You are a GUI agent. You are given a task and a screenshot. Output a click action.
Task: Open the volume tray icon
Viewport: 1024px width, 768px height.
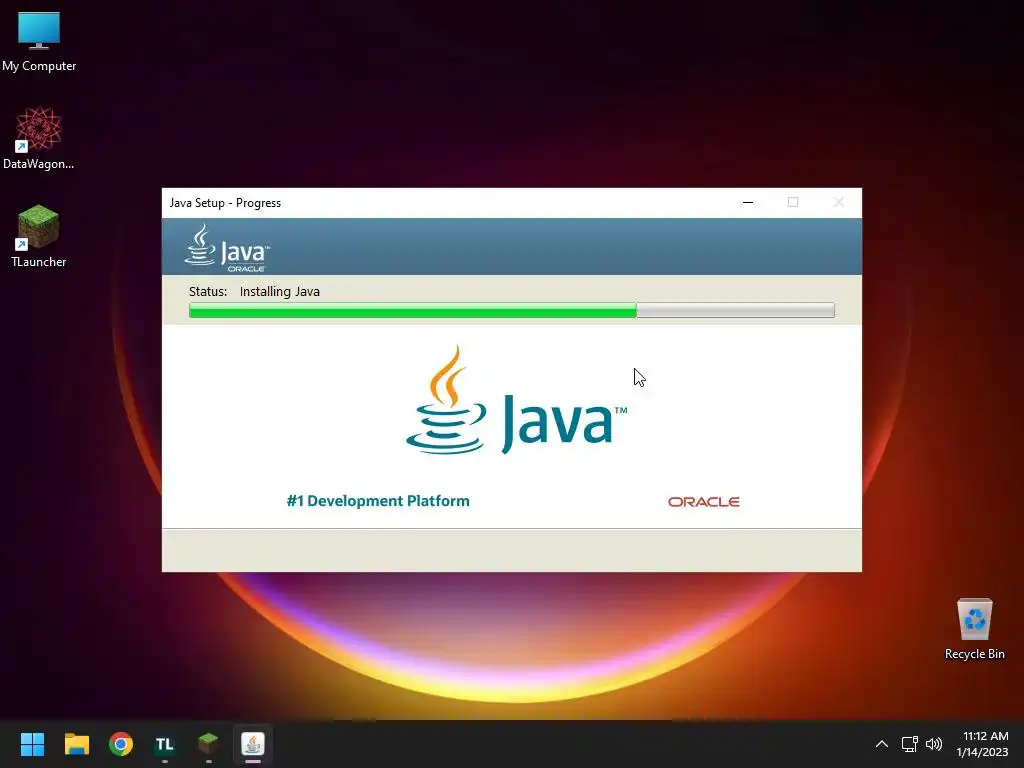coord(934,744)
